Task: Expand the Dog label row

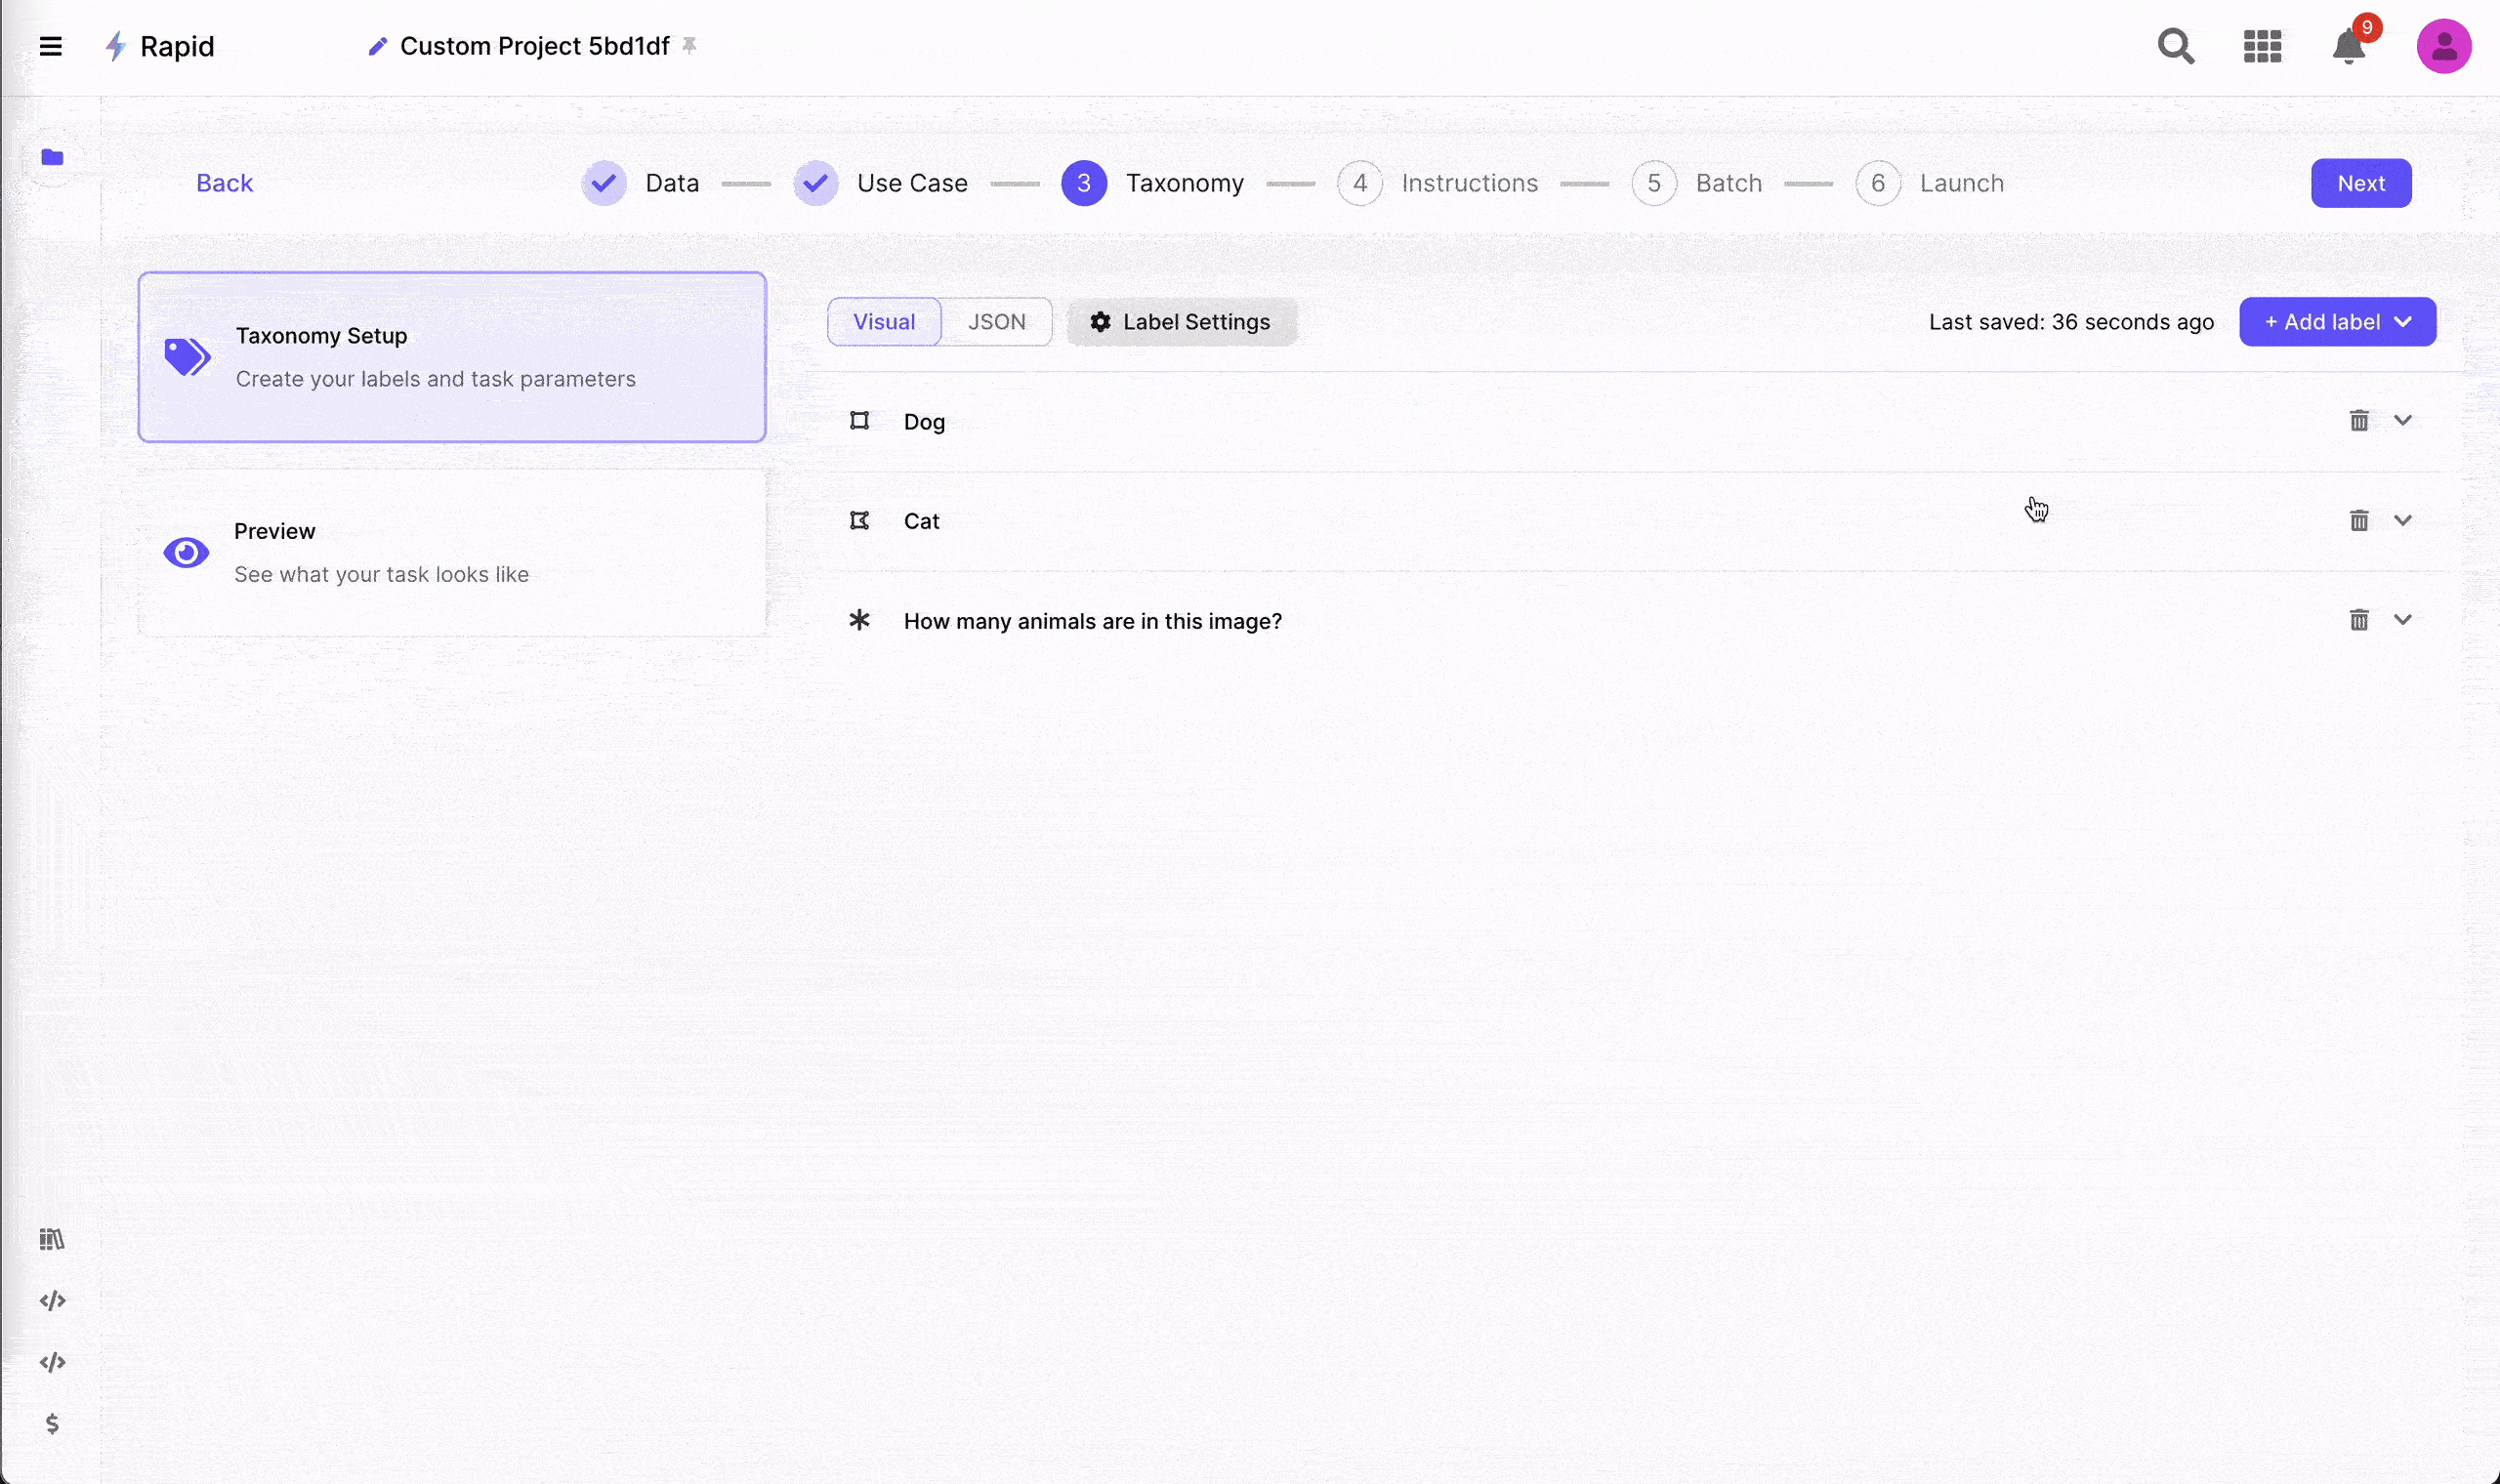Action: [2403, 421]
